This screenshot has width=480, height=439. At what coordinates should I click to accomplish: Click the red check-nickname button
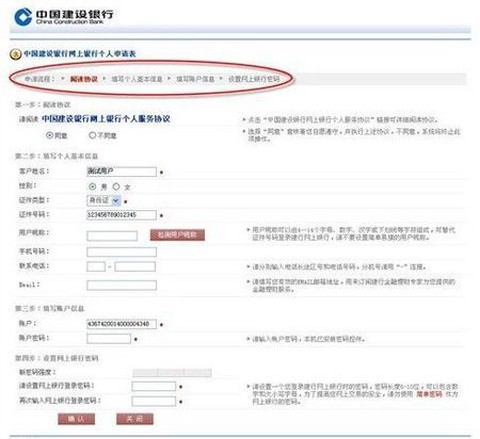[x=177, y=235]
